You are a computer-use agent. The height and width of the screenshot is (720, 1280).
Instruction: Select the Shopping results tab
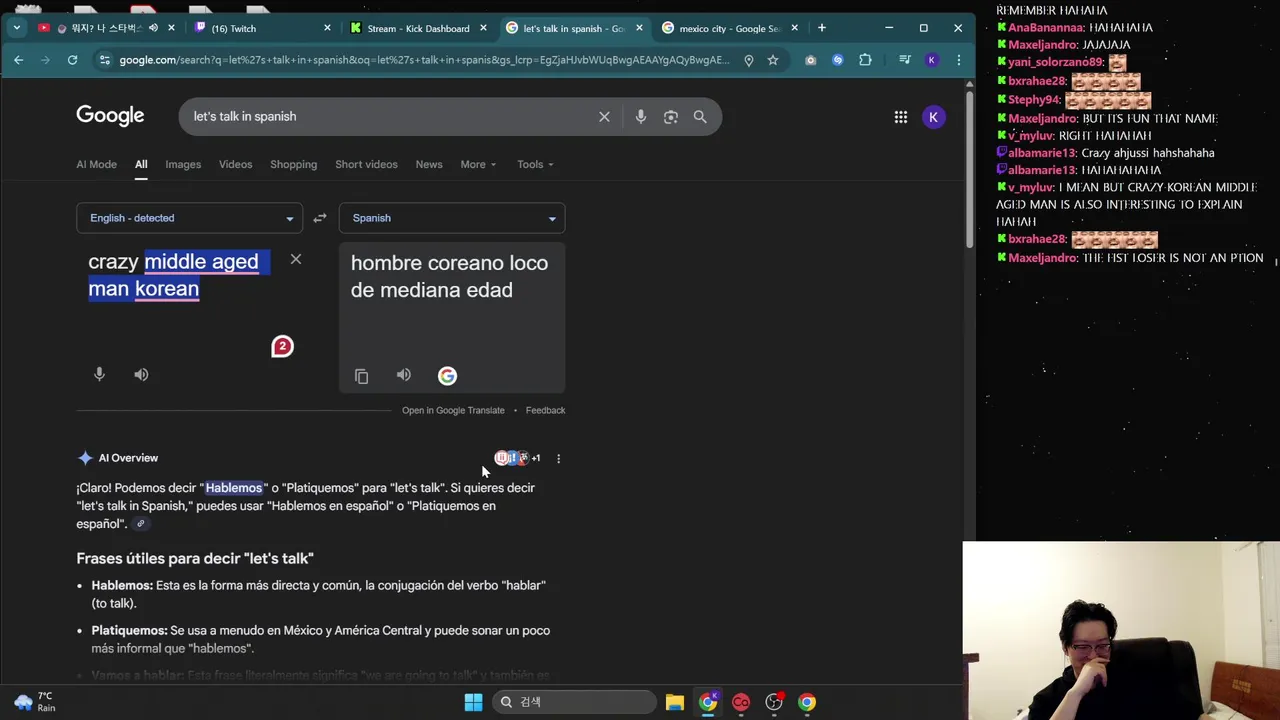[293, 164]
